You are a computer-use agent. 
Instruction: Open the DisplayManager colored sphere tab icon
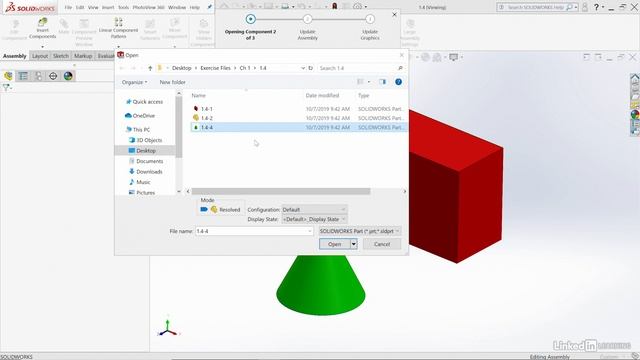[x=68, y=76]
